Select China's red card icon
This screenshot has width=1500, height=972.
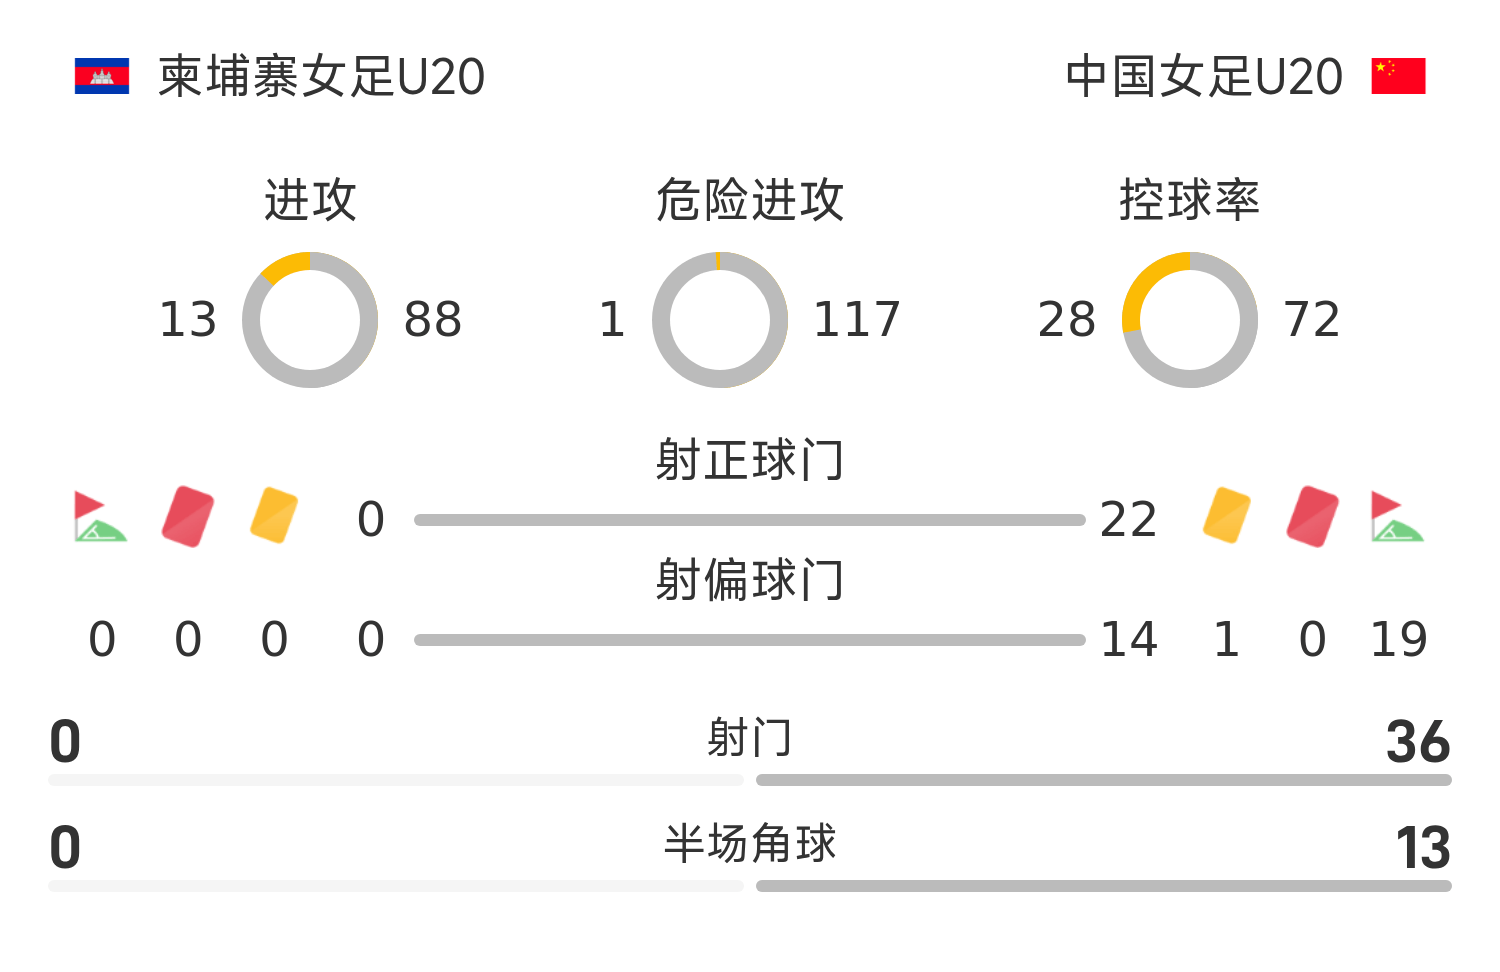tap(1313, 516)
